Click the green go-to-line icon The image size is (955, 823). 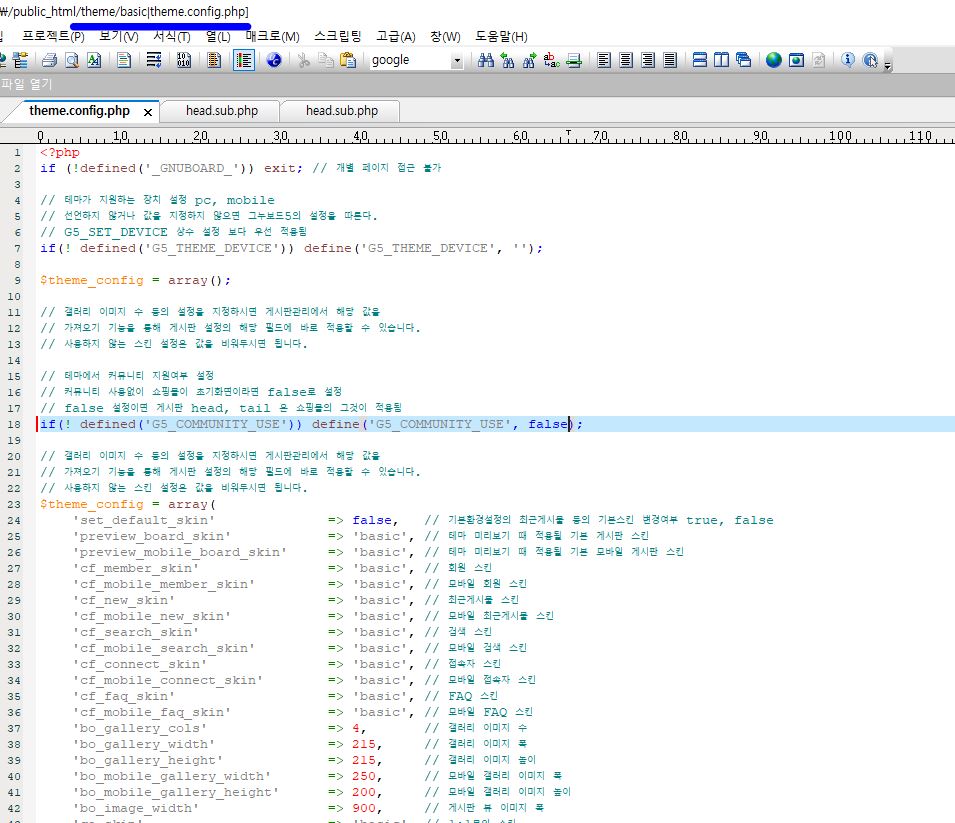point(574,60)
